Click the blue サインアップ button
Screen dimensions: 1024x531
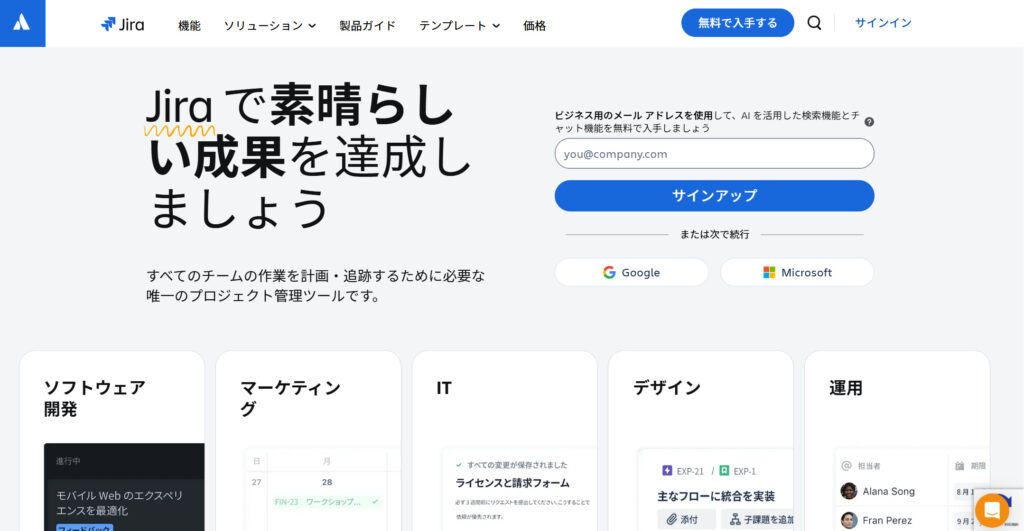pos(714,196)
